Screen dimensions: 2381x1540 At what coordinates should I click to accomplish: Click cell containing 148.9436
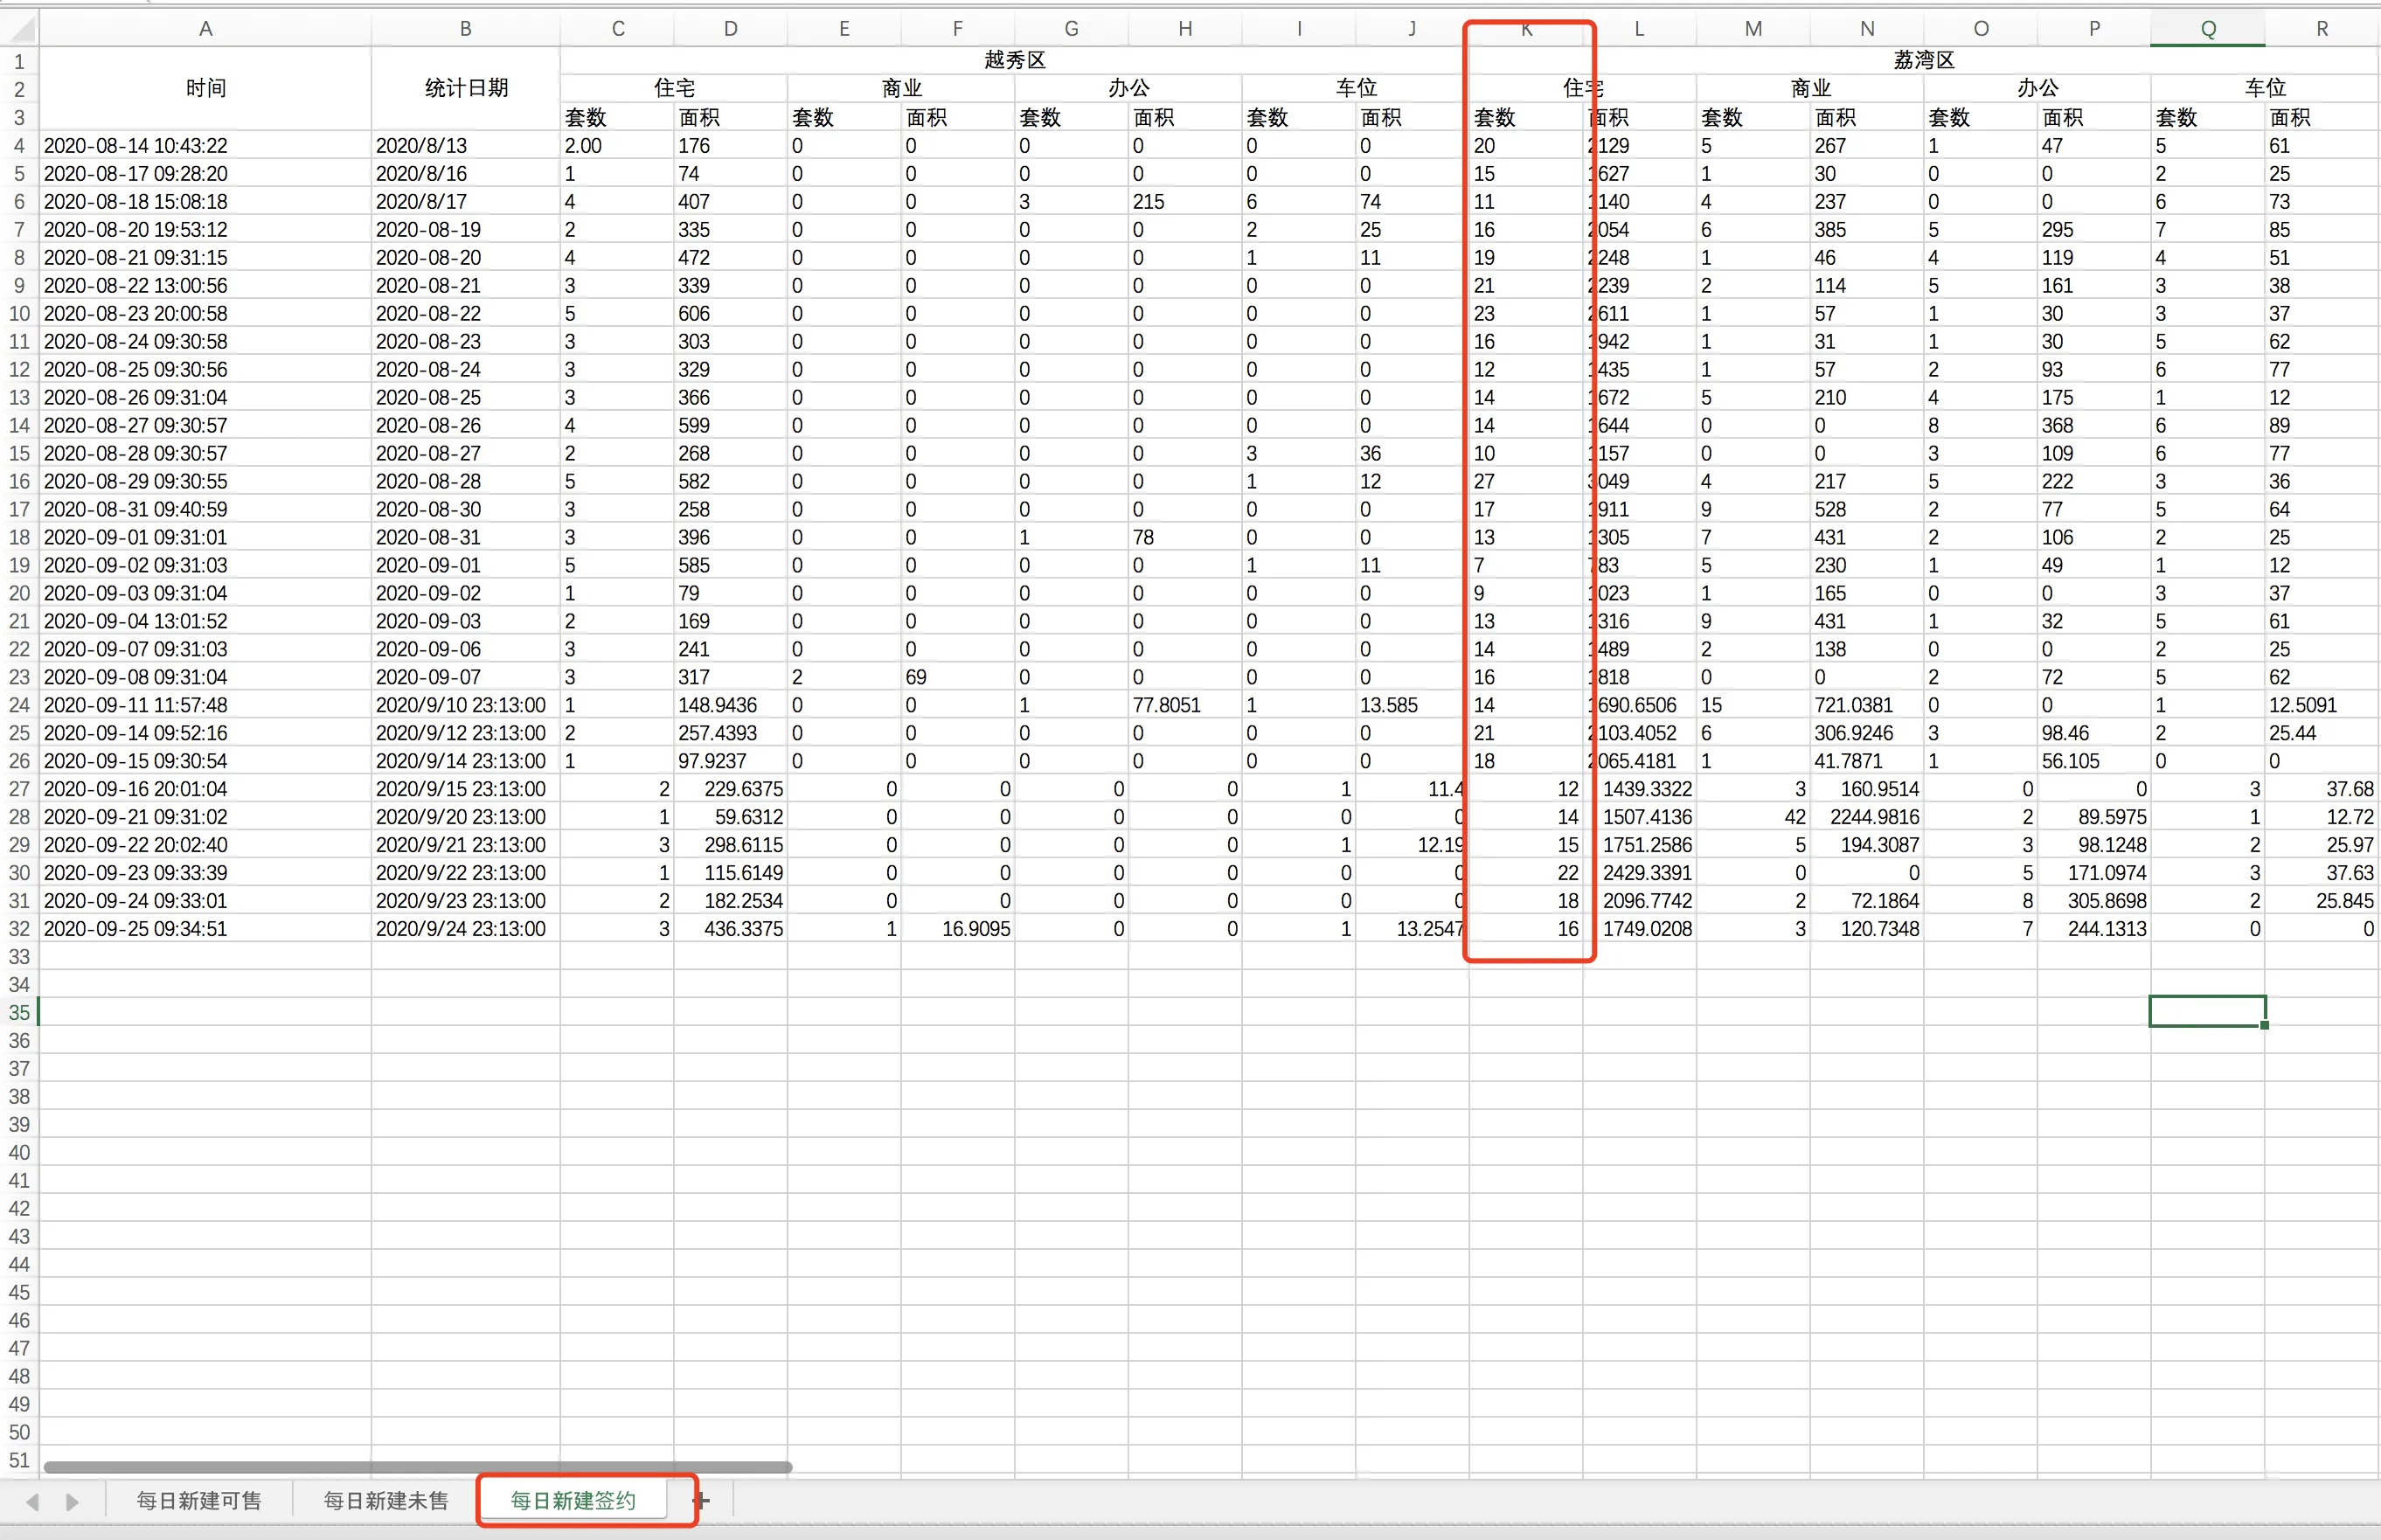731,705
